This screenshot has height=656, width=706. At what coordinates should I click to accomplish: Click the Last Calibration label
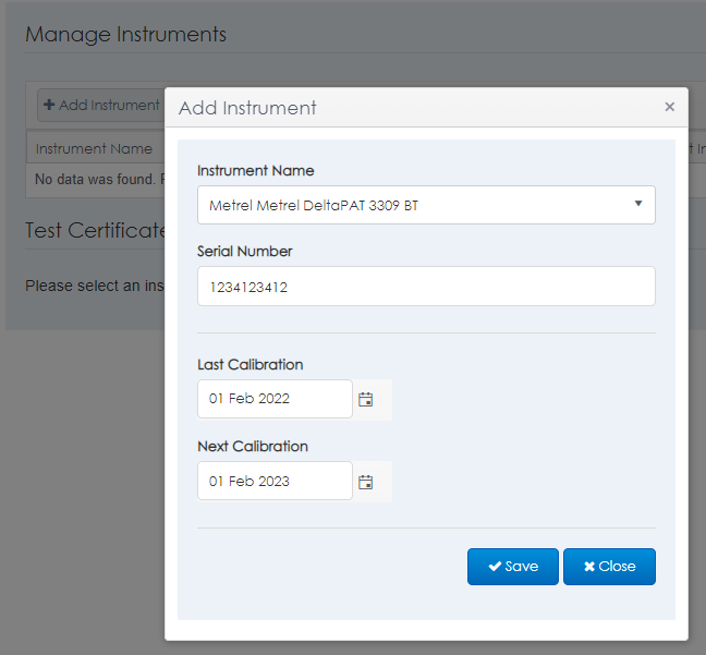click(250, 364)
